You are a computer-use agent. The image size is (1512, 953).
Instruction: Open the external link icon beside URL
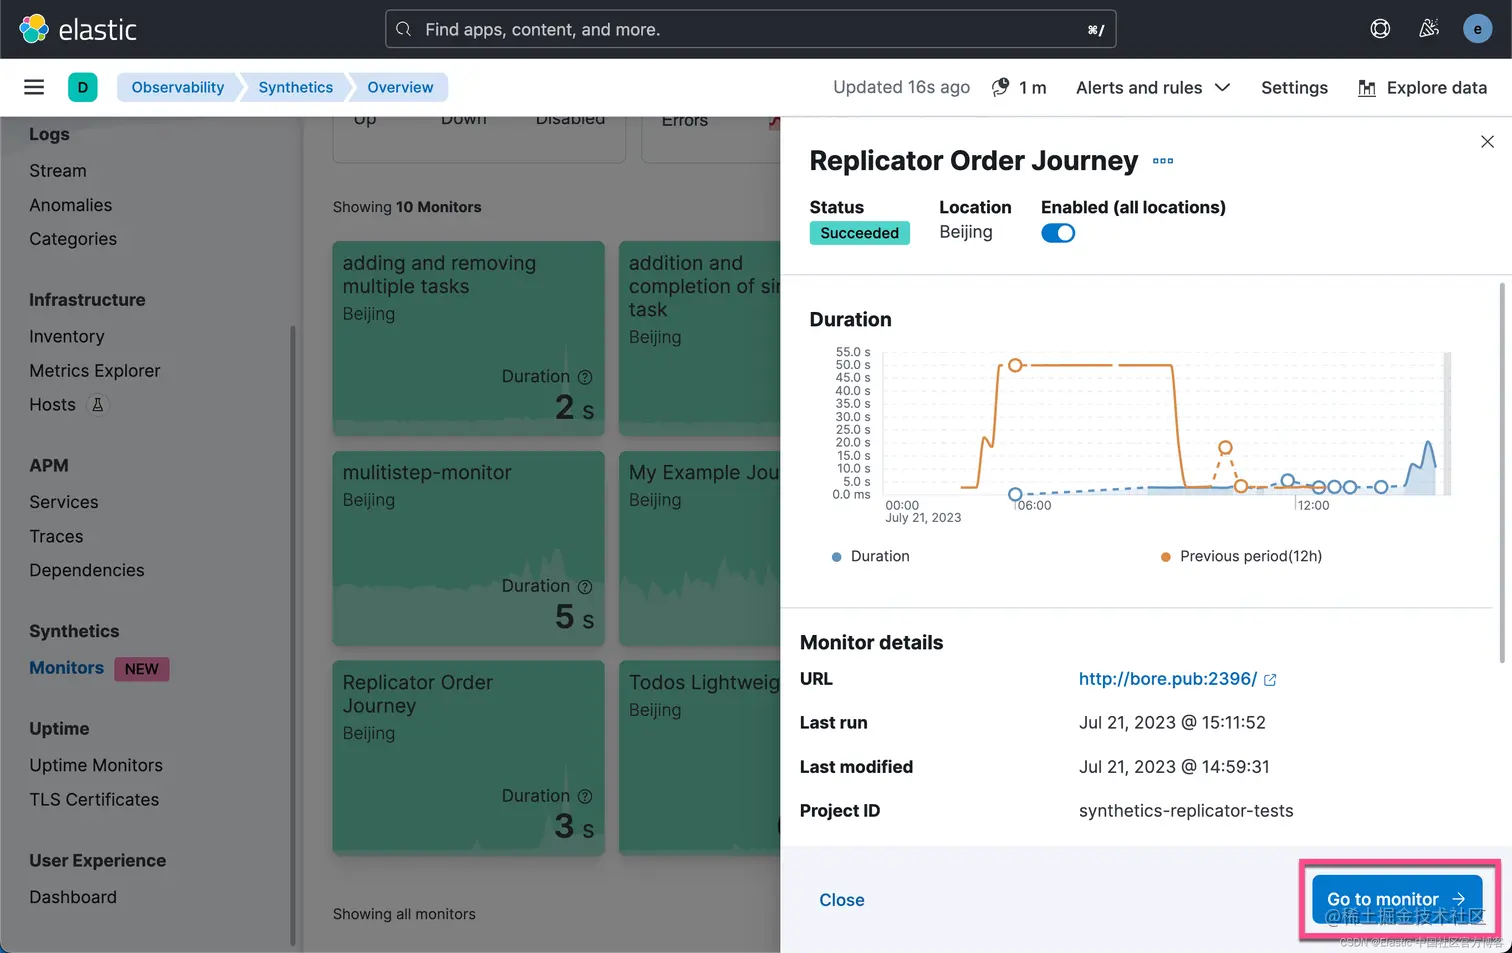(x=1270, y=680)
